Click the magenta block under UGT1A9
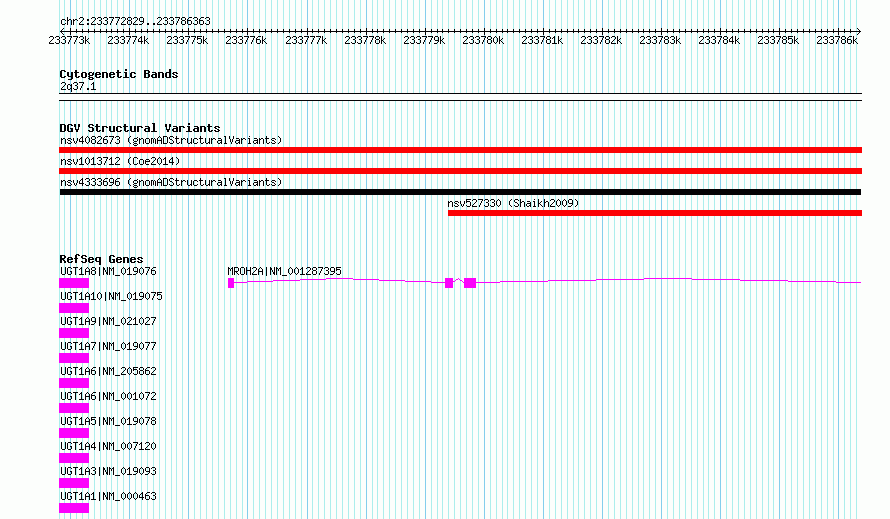 coord(74,333)
